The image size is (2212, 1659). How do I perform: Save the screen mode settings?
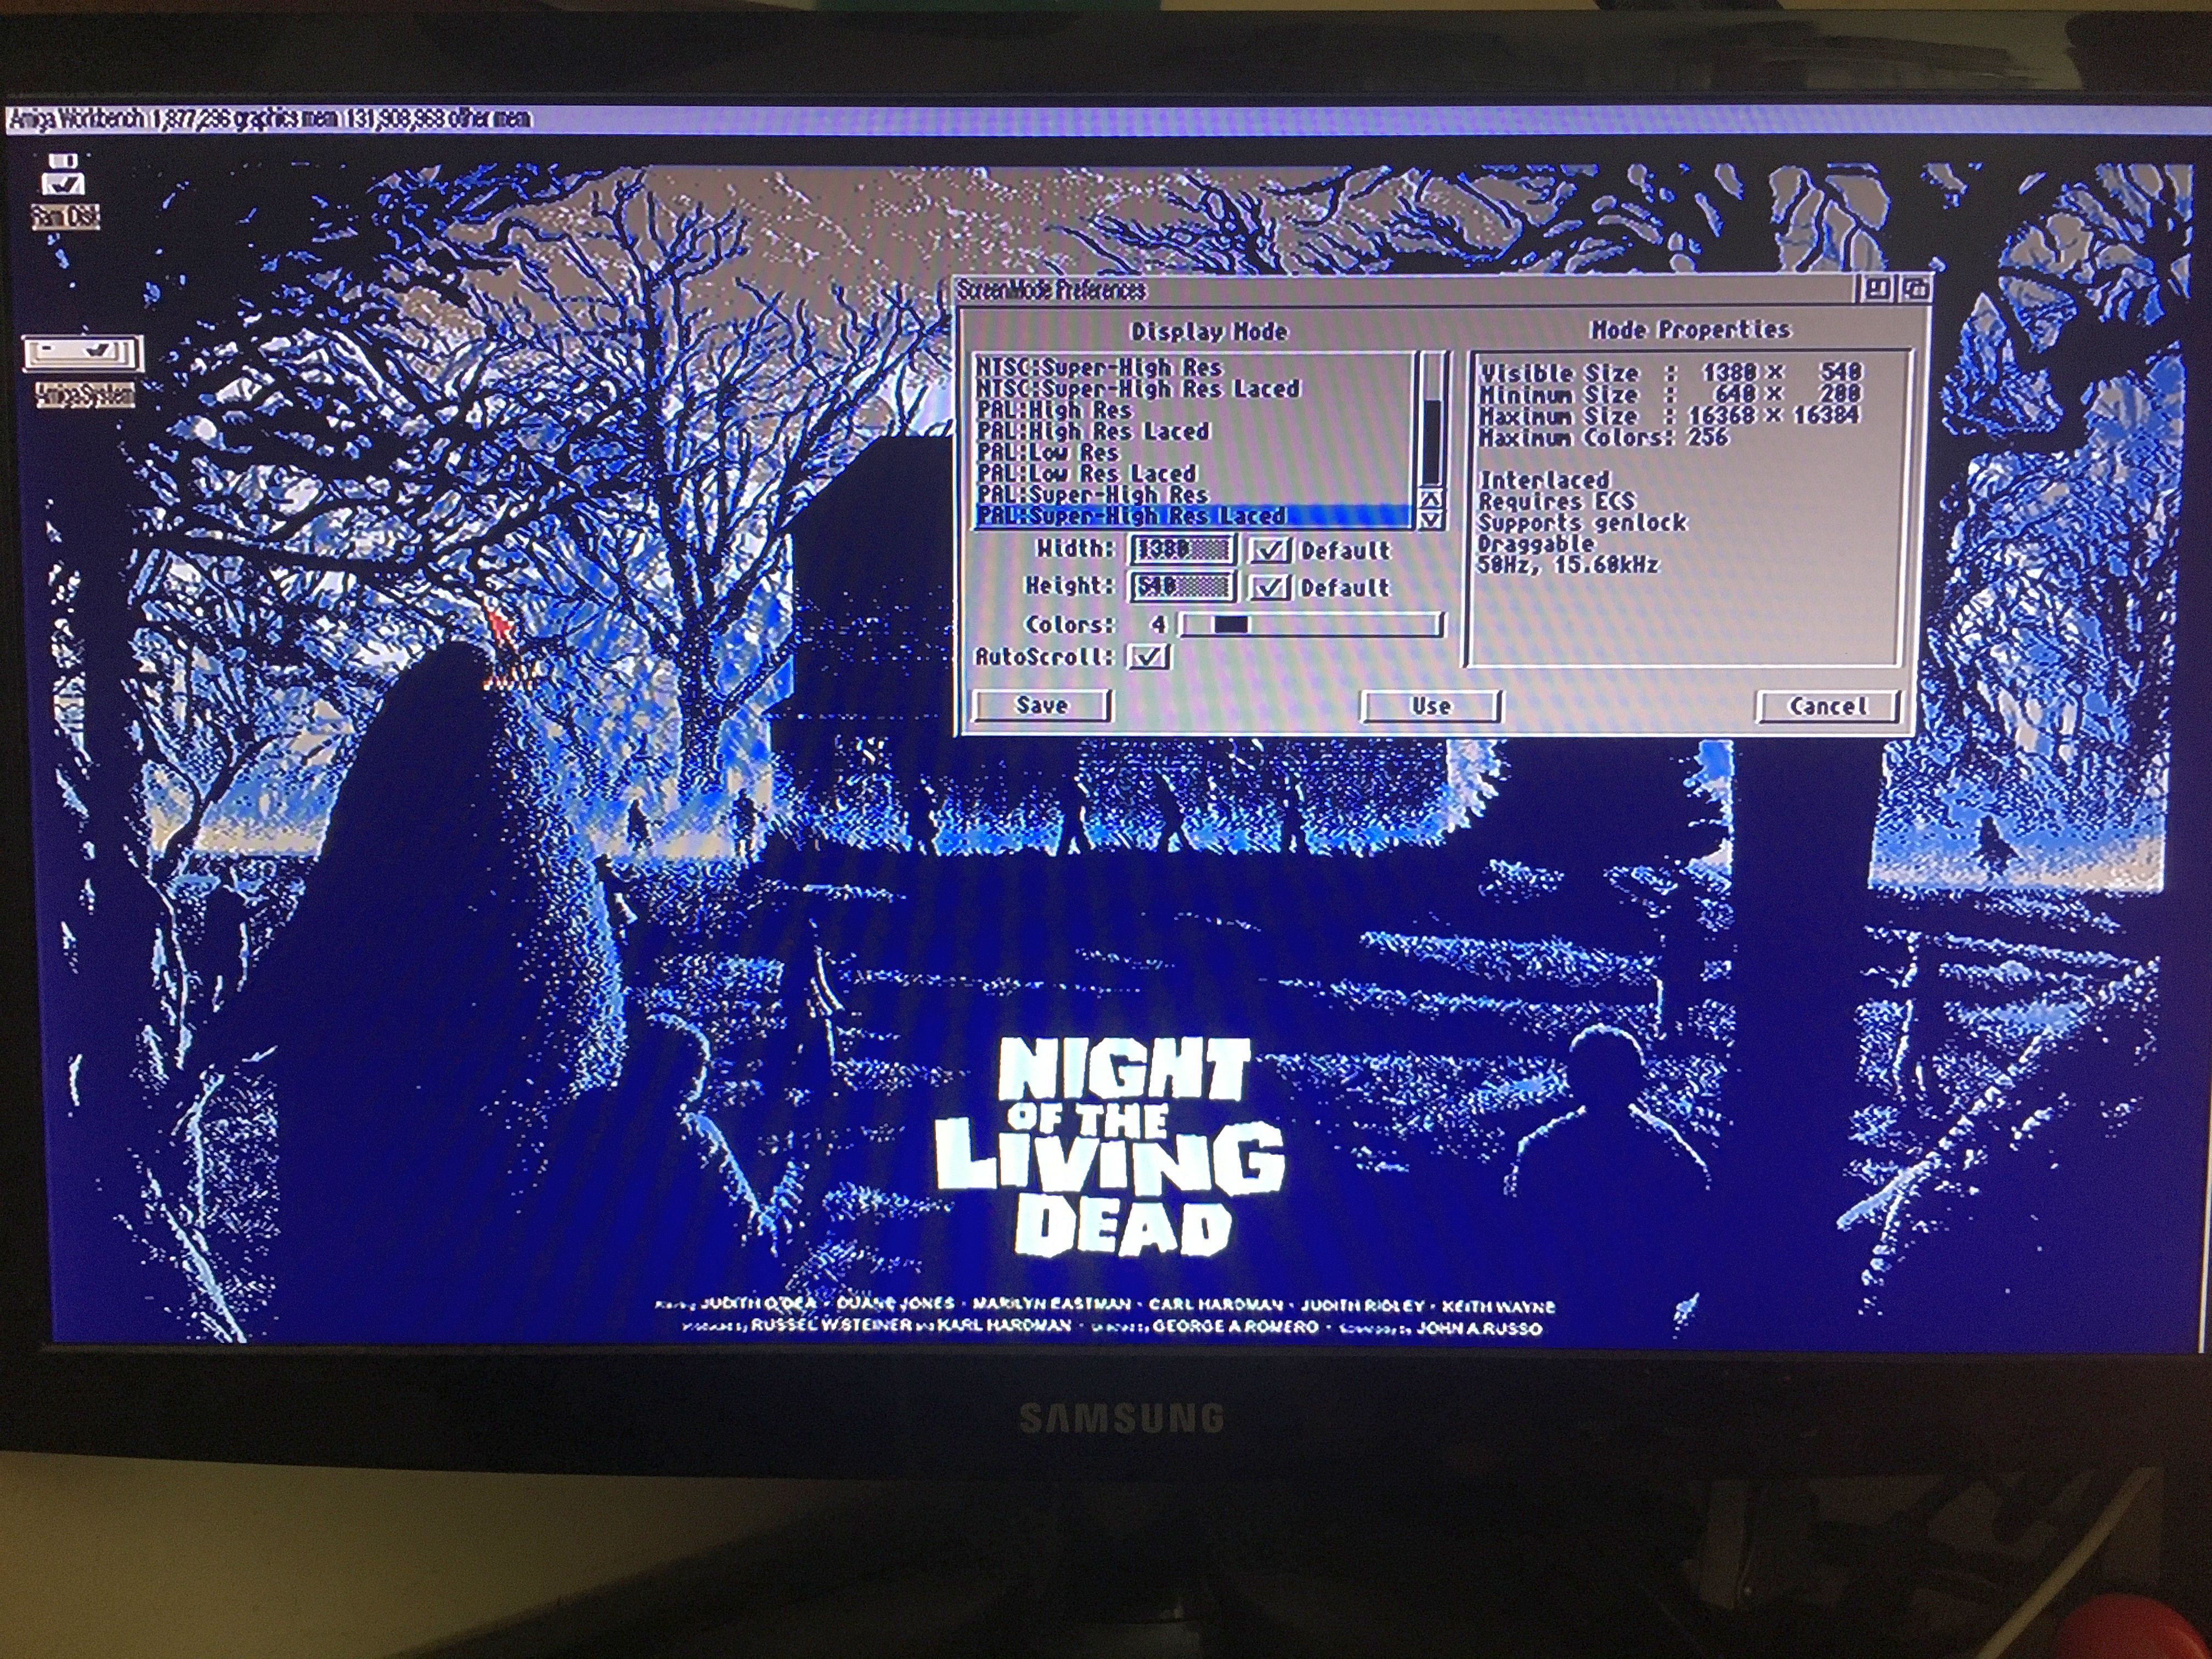[x=1042, y=705]
